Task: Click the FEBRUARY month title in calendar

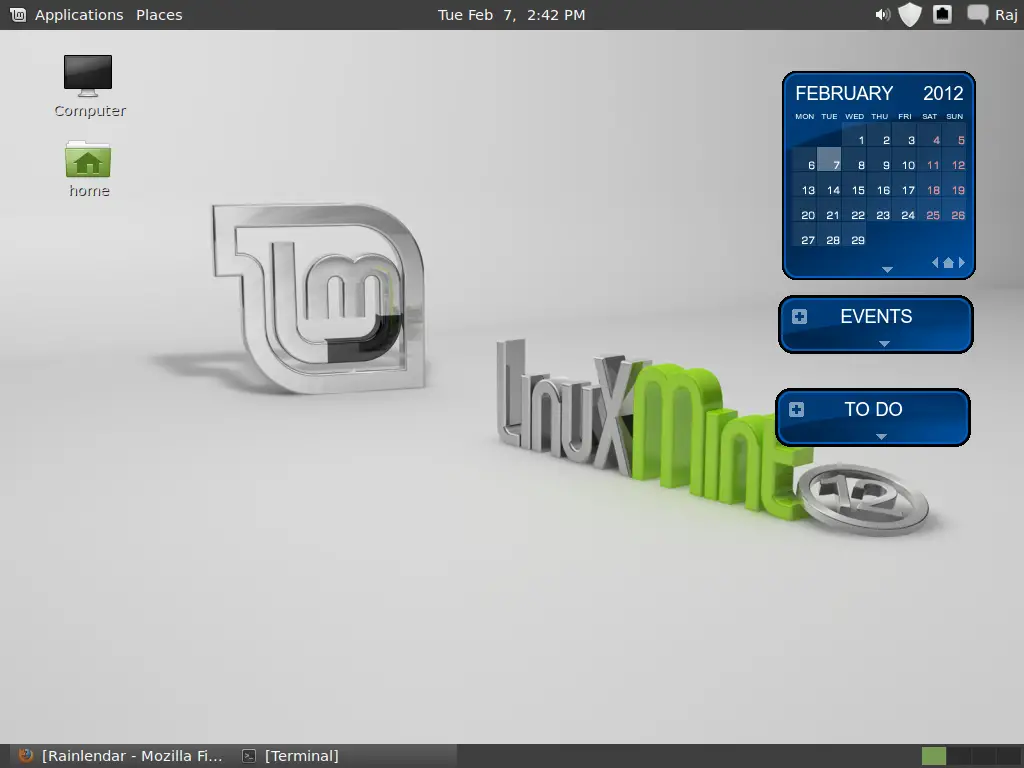Action: pos(844,93)
